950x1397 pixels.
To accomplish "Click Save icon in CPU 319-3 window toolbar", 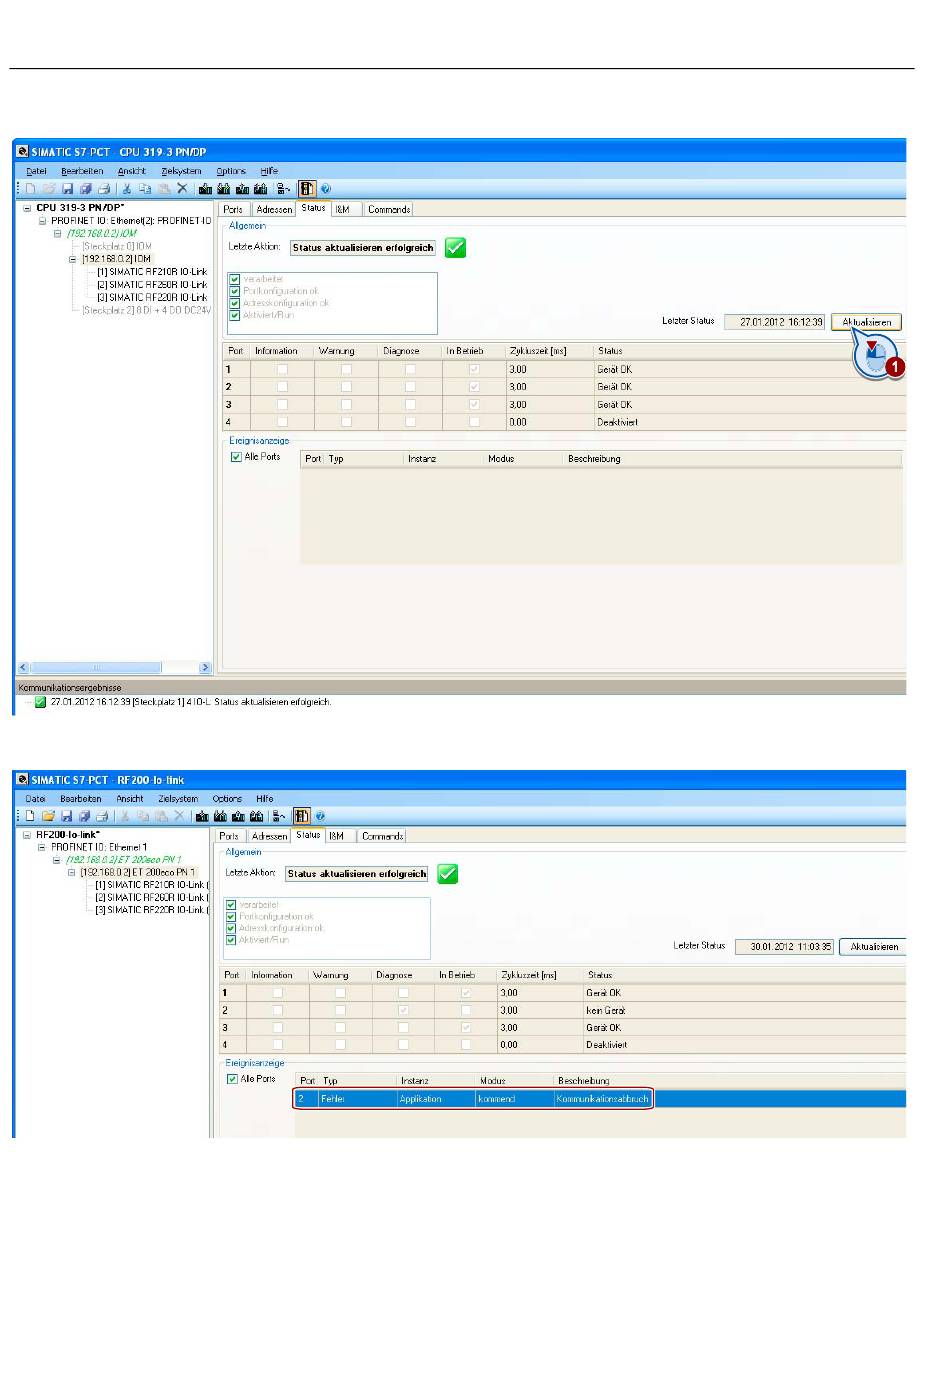I will pyautogui.click(x=67, y=188).
